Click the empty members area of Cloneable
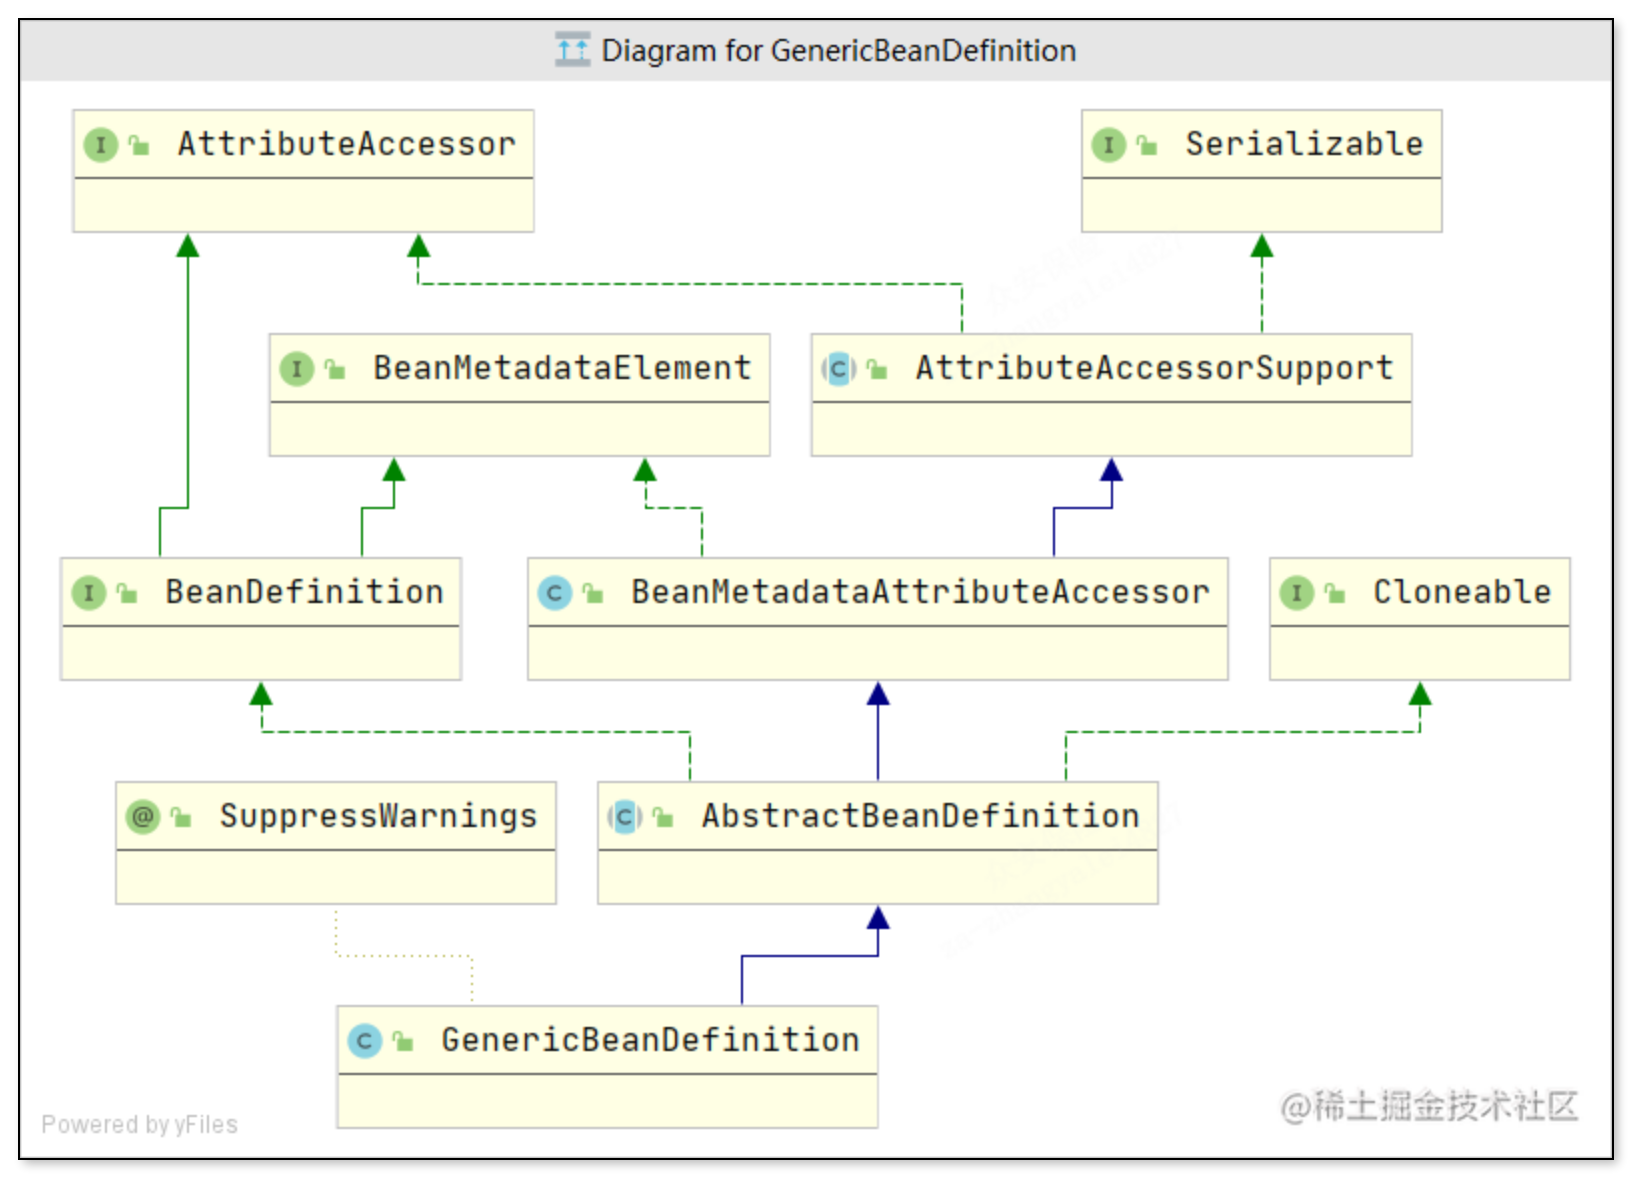Image resolution: width=1642 pixels, height=1188 pixels. [x=1419, y=653]
